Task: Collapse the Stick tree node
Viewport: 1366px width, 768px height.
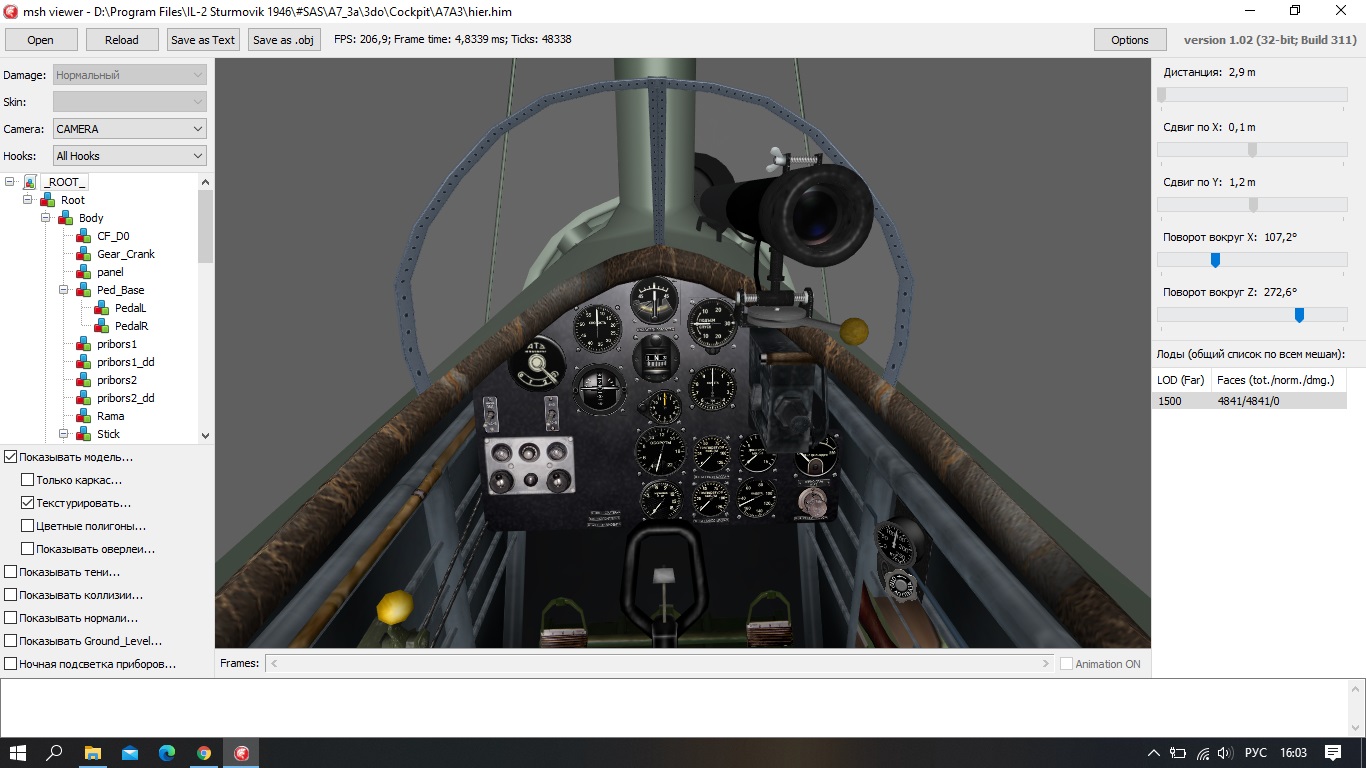Action: point(65,434)
